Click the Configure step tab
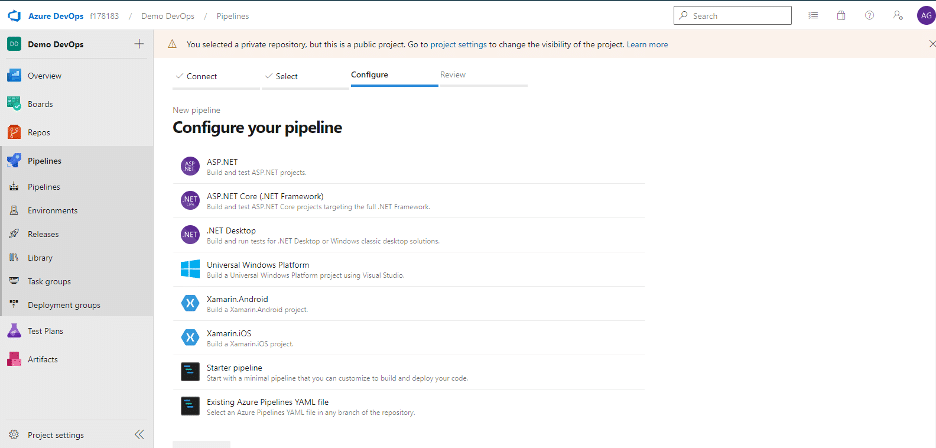Viewport: 936px width, 448px height. click(395, 76)
